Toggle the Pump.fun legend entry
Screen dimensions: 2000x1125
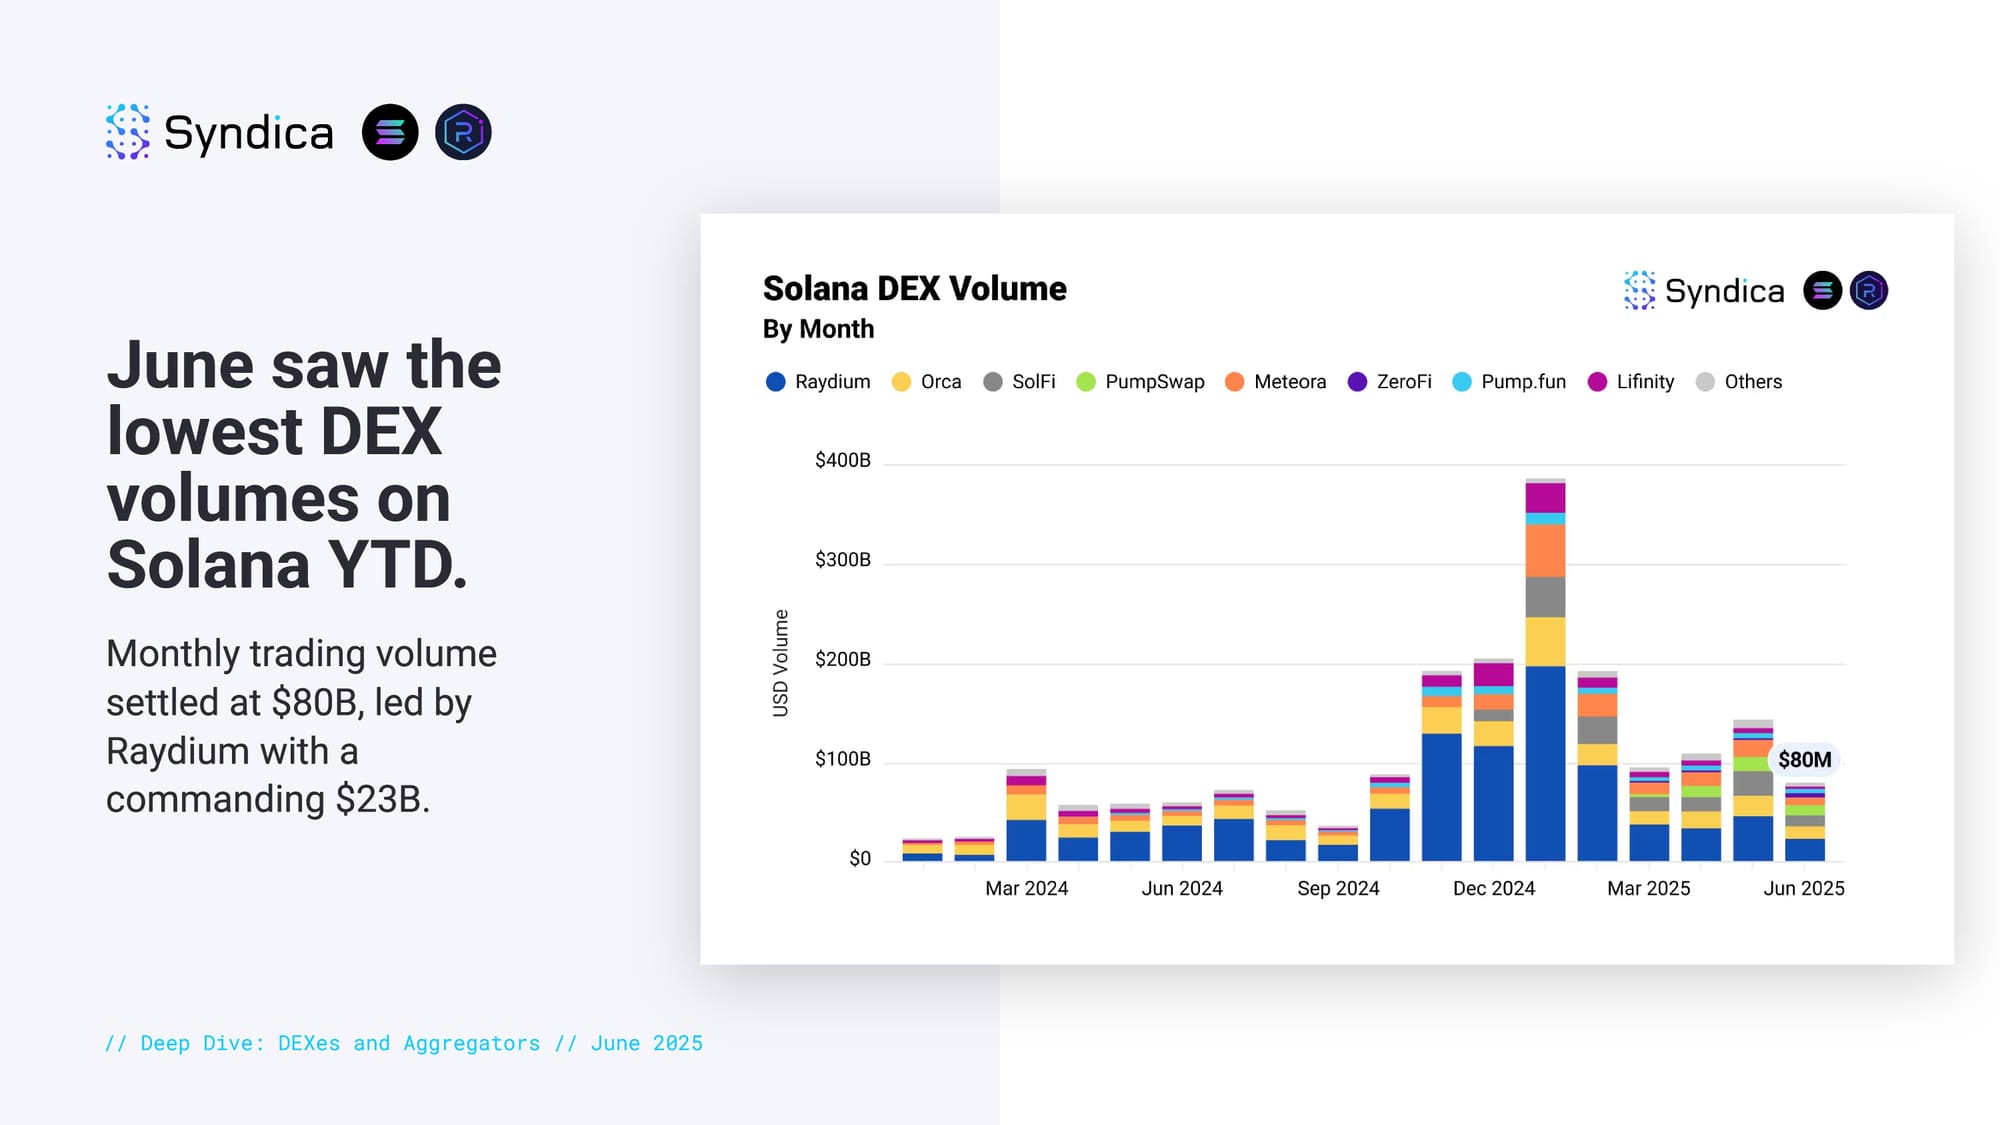[1509, 382]
